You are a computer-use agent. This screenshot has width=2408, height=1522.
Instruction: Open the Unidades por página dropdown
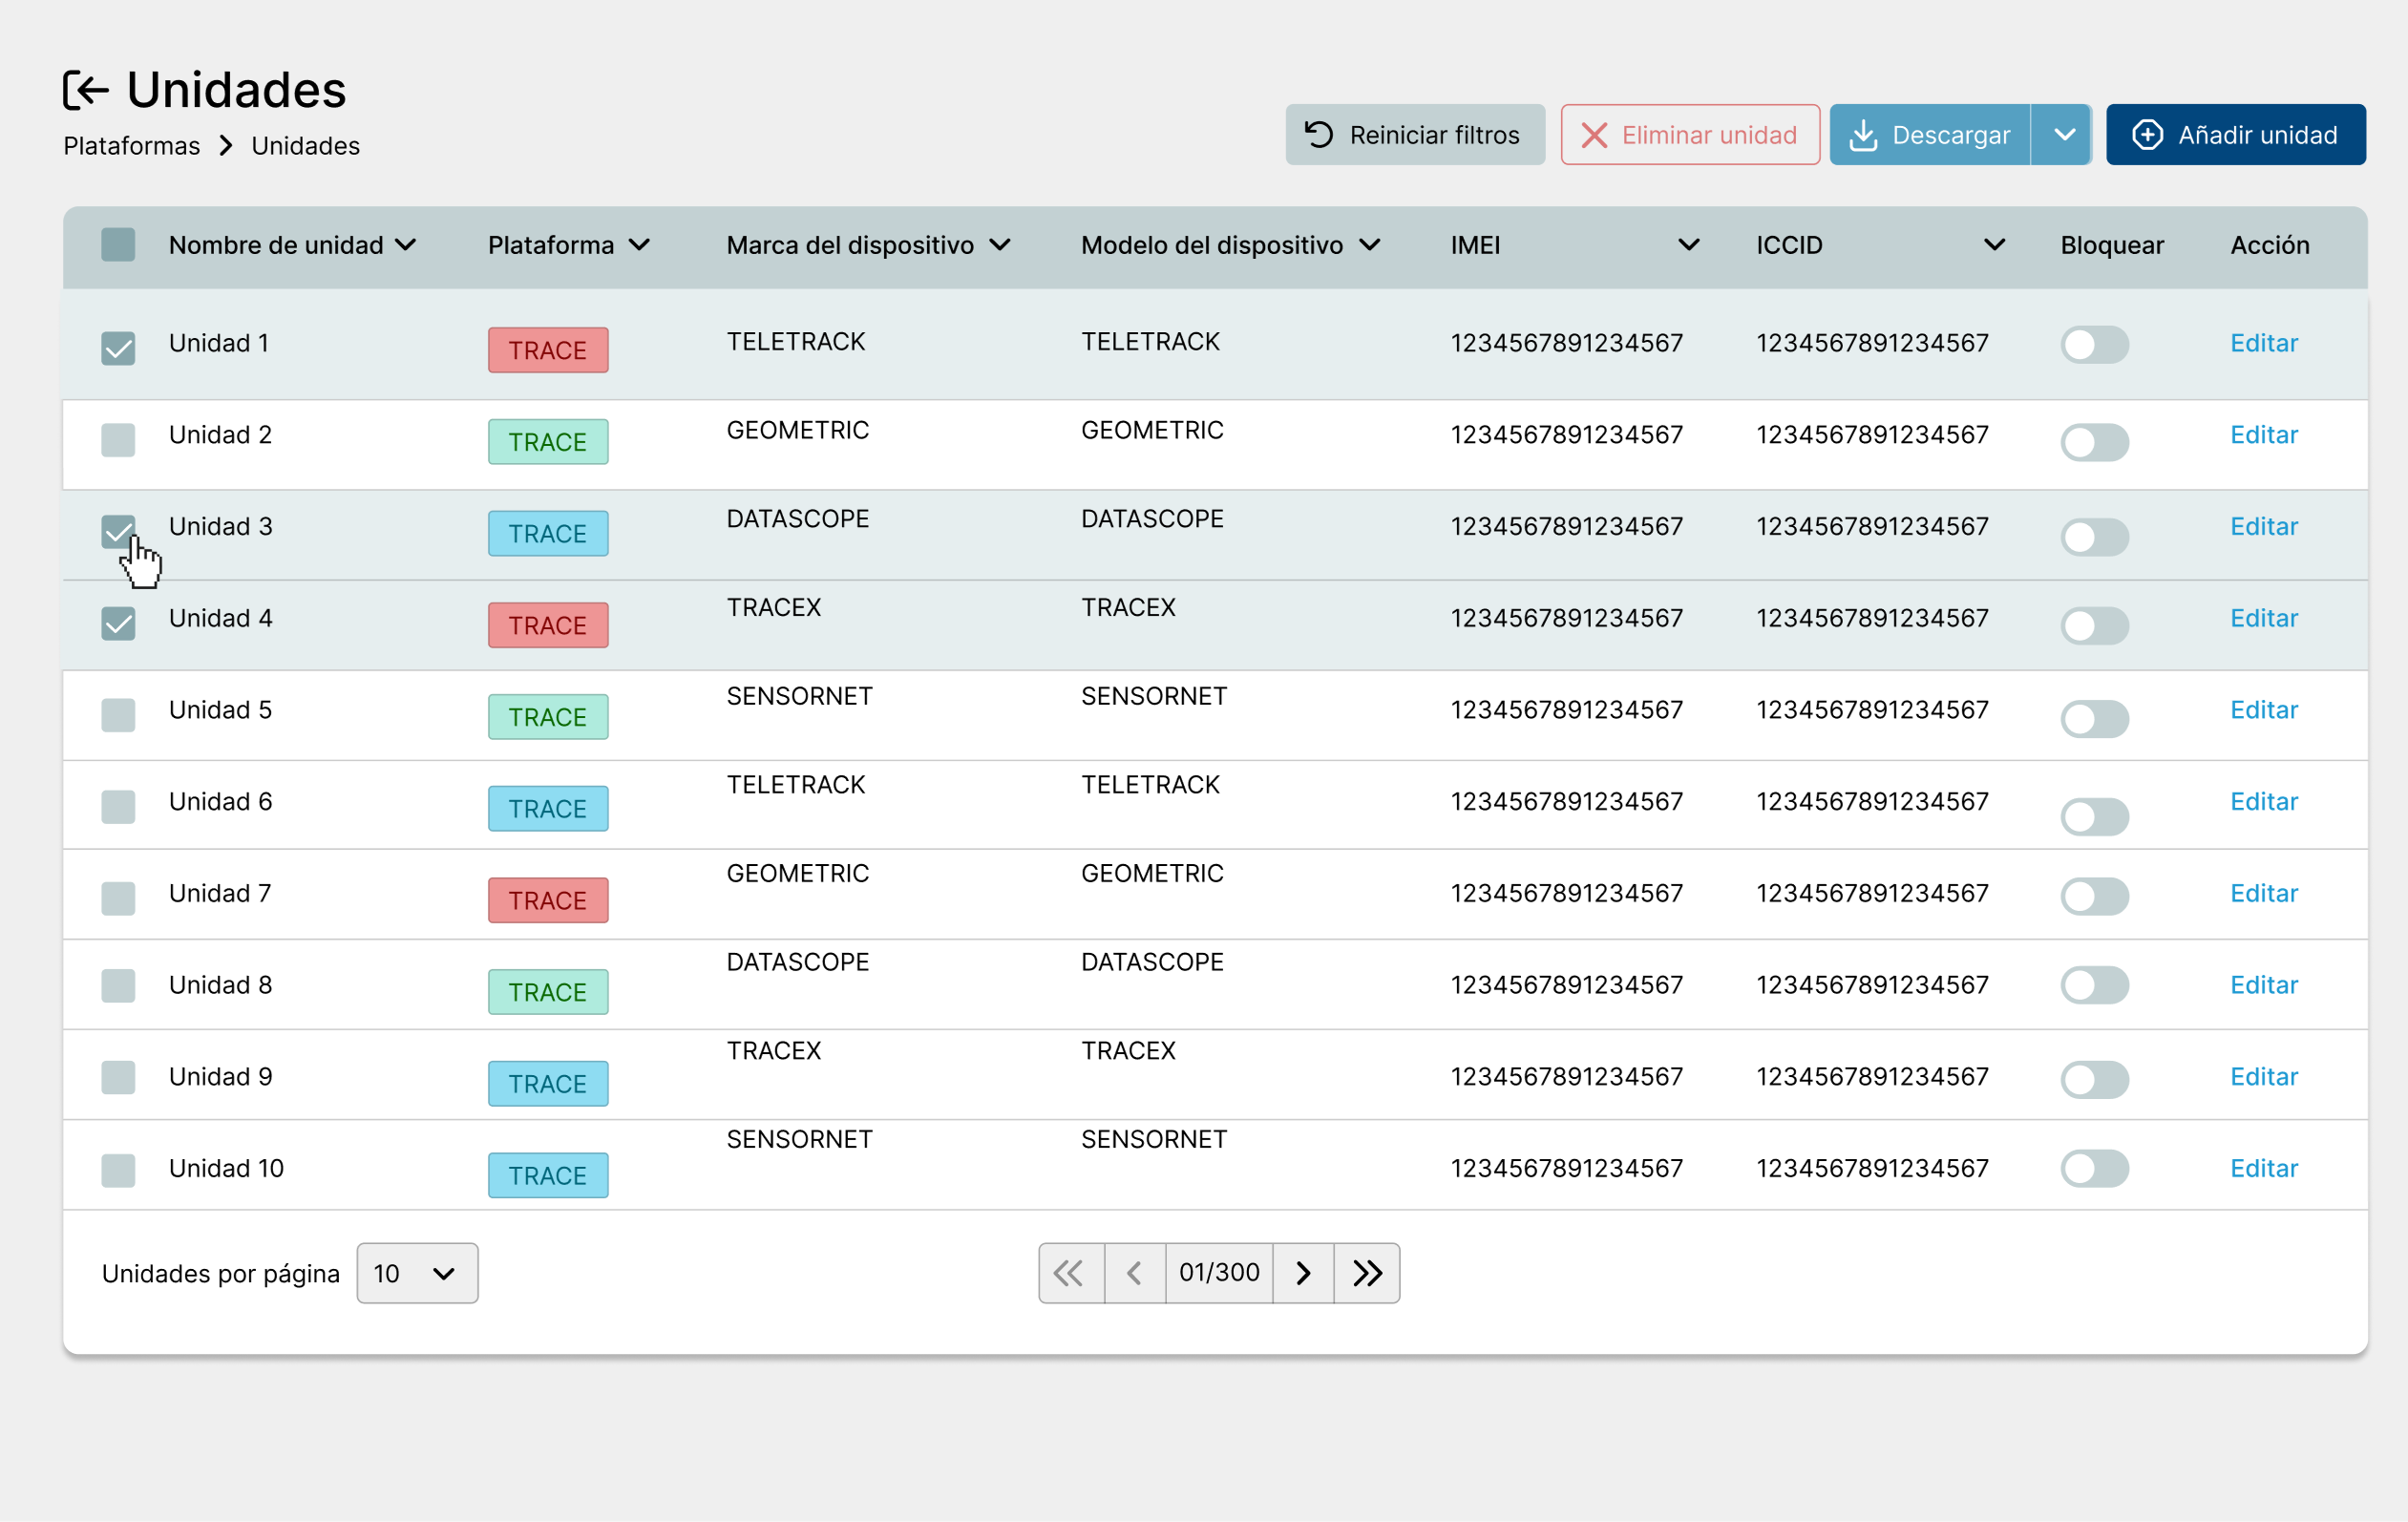tap(417, 1273)
